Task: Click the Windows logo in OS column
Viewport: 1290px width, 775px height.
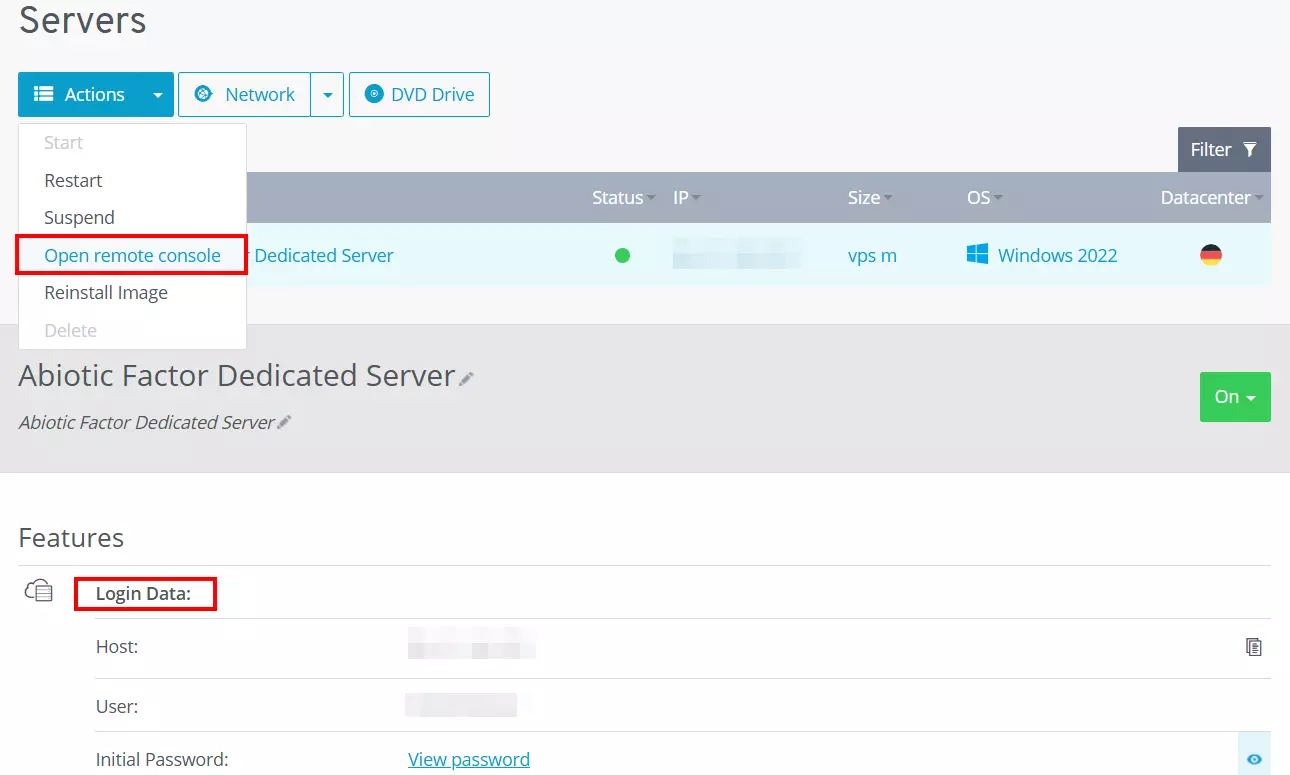Action: pos(977,255)
